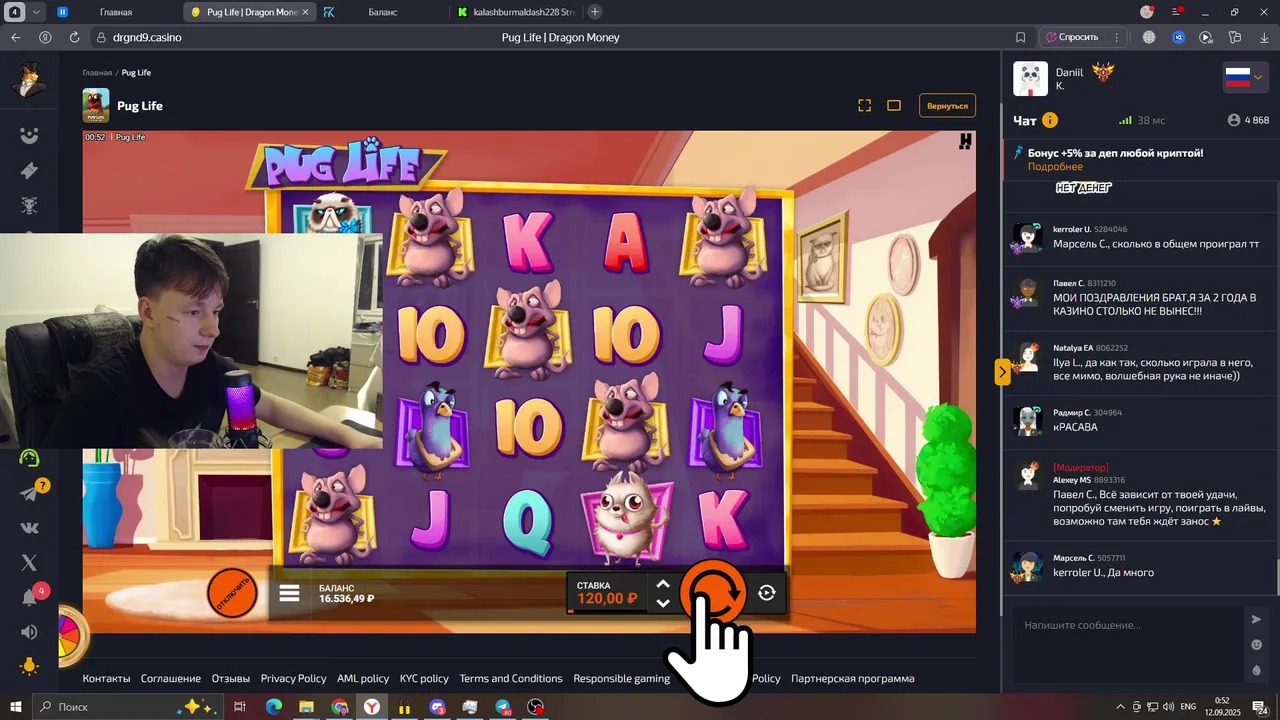
Task: Click the Hacksaw H logo in game
Action: point(965,142)
